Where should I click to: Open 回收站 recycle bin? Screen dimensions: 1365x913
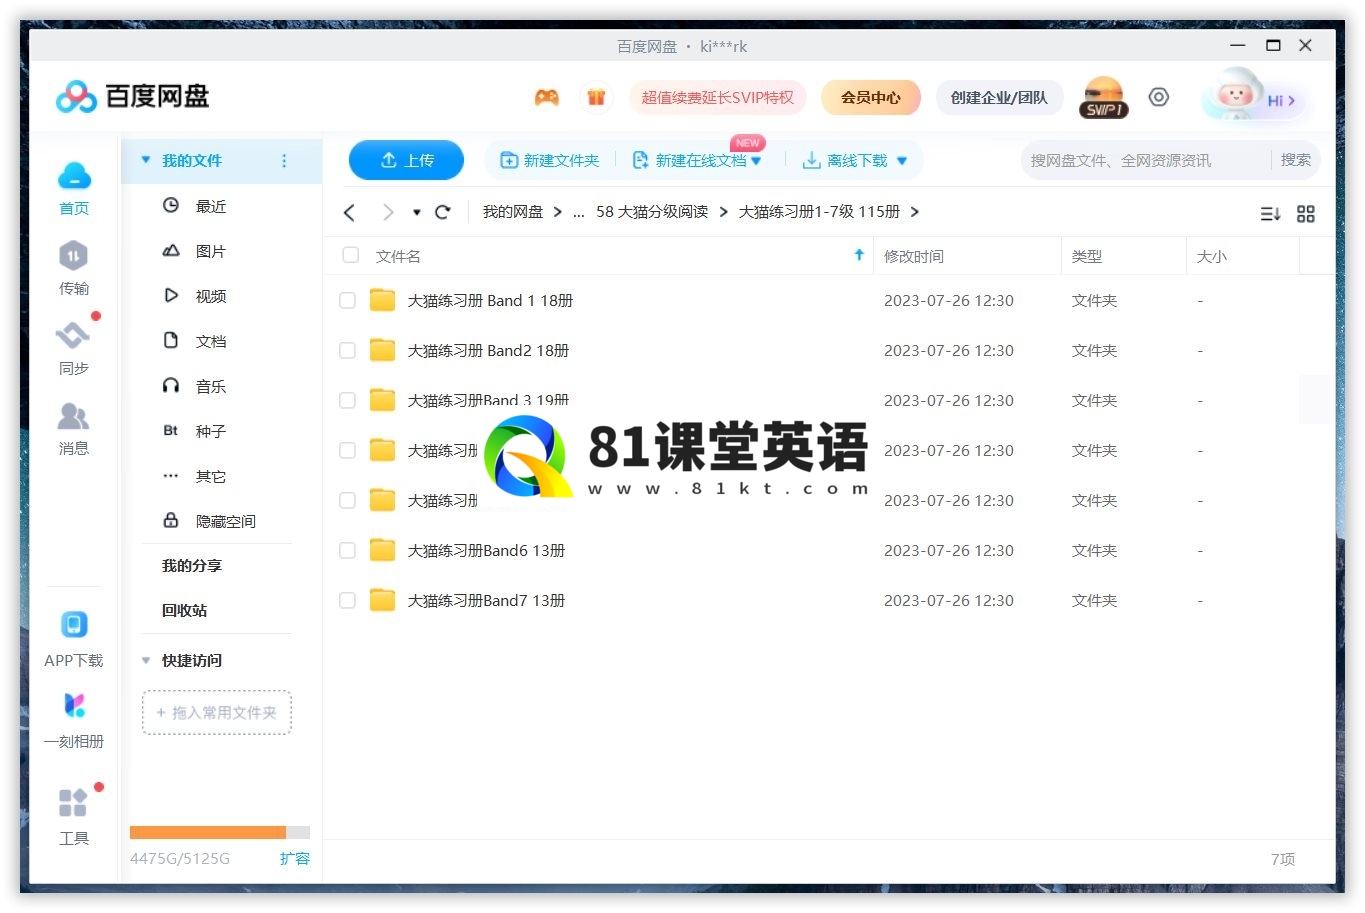[x=185, y=610]
